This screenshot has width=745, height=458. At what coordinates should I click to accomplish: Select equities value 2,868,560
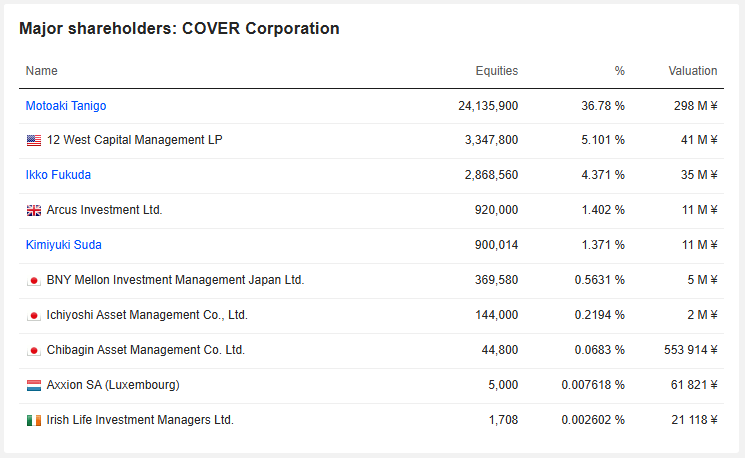(491, 175)
